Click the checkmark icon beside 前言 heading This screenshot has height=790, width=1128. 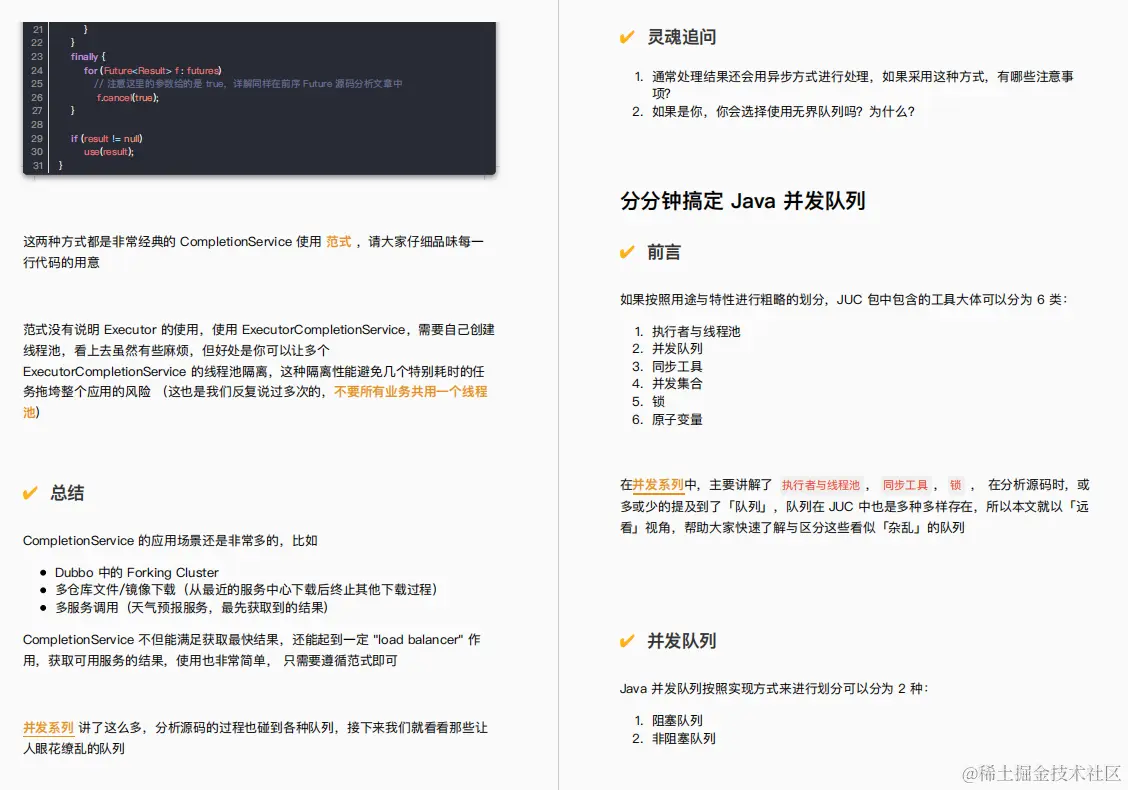pyautogui.click(x=627, y=252)
